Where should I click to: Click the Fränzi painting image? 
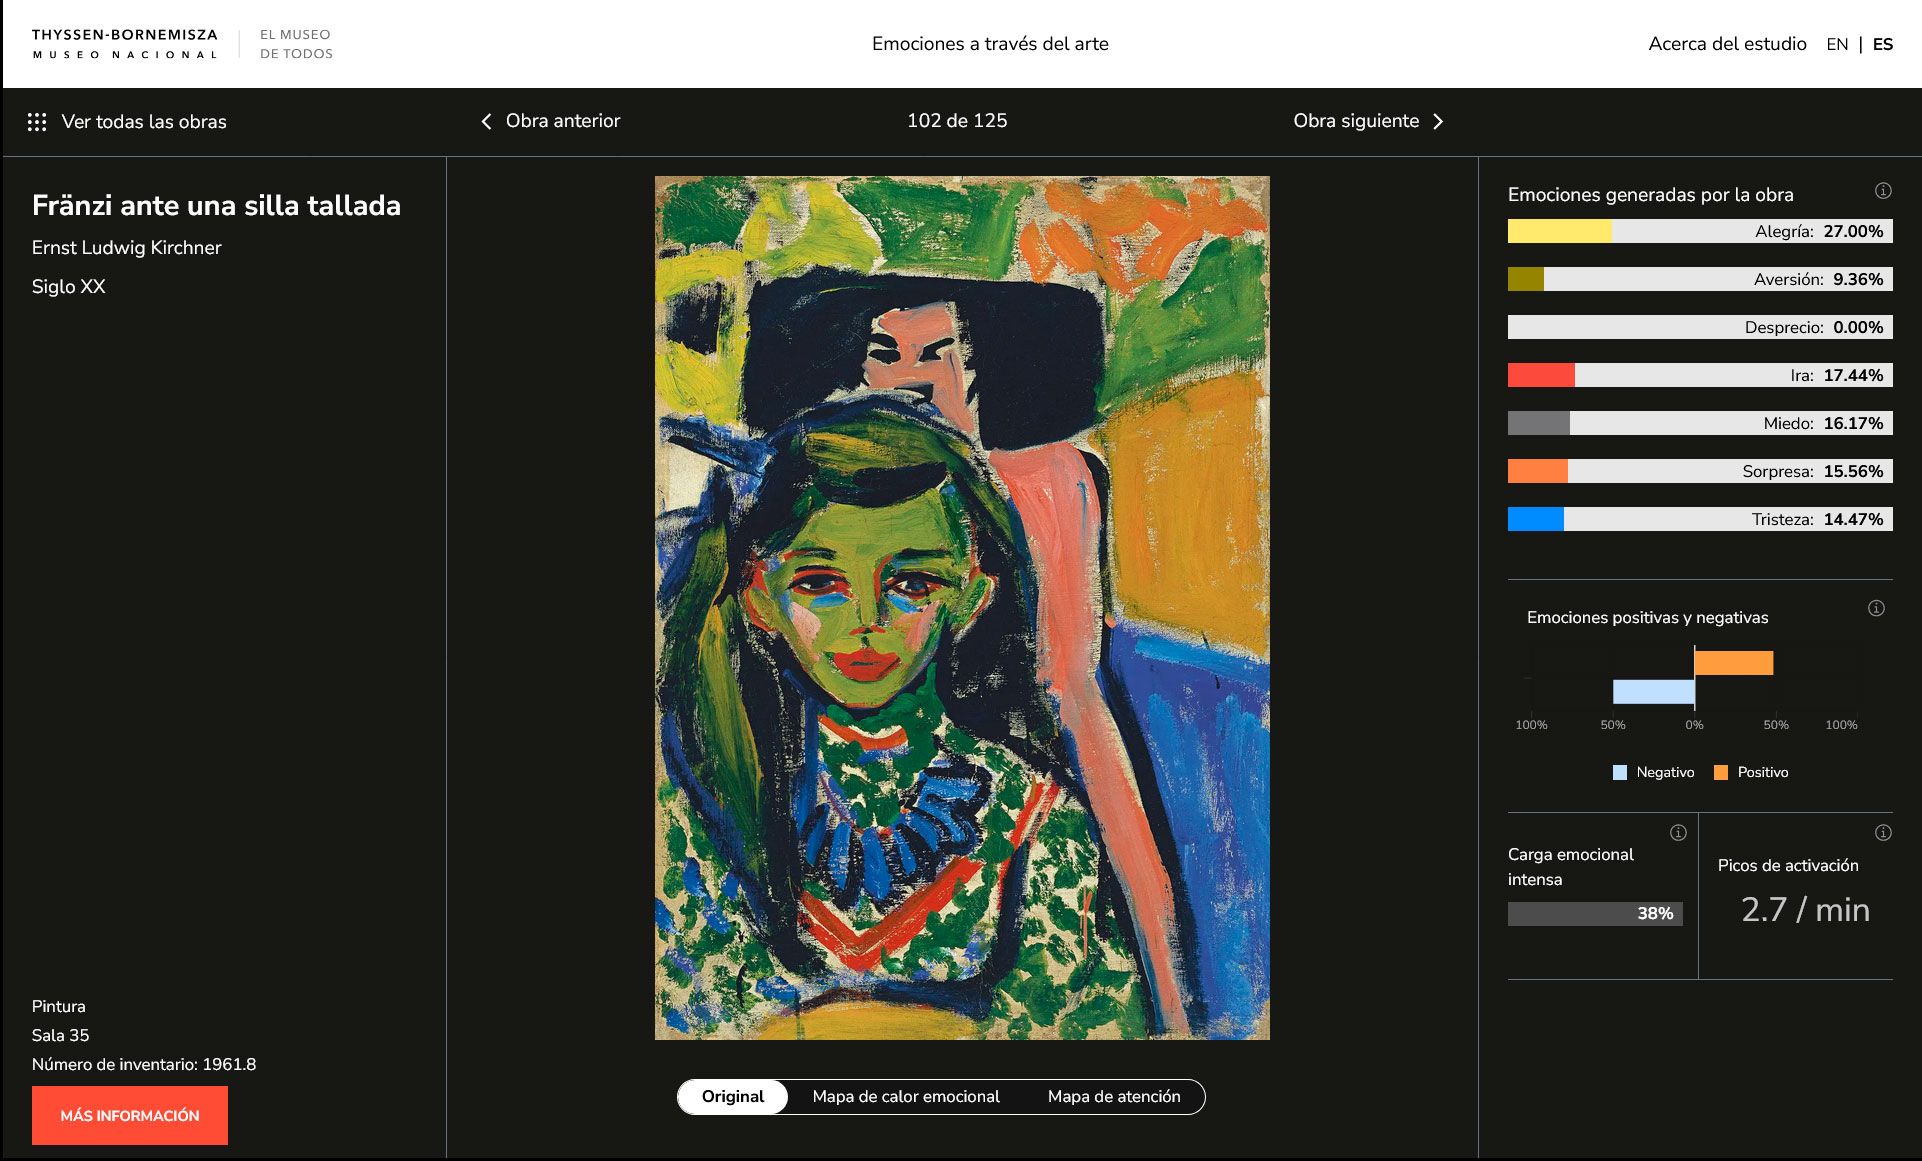962,608
